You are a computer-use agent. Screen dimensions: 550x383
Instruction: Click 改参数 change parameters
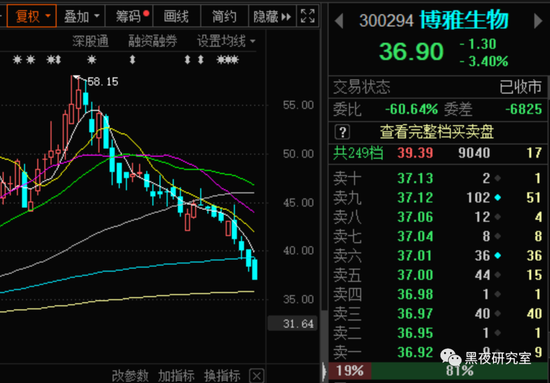(x=130, y=376)
